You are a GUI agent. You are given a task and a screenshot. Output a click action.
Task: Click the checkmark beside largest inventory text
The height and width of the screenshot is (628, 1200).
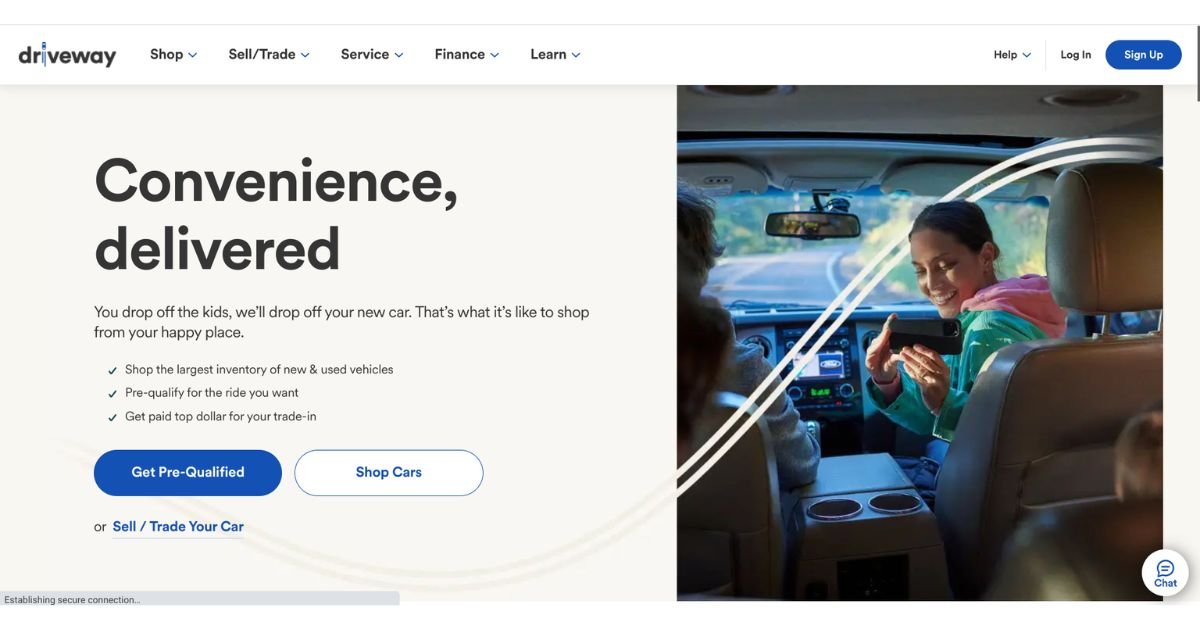click(112, 370)
